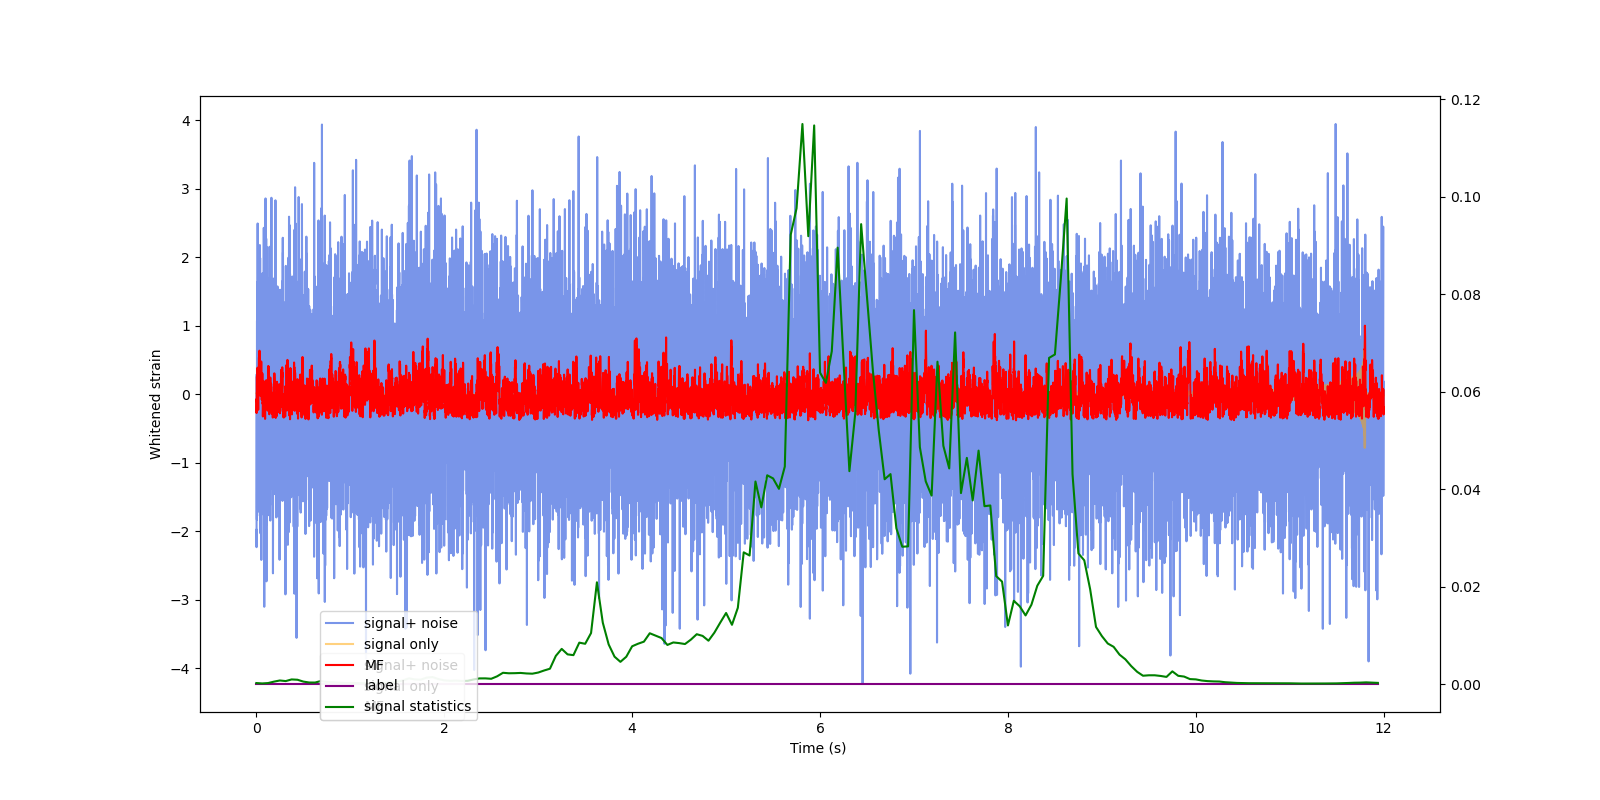Click the 'Whitened strain' y-axis label
This screenshot has height=800, width=1600.
point(156,404)
